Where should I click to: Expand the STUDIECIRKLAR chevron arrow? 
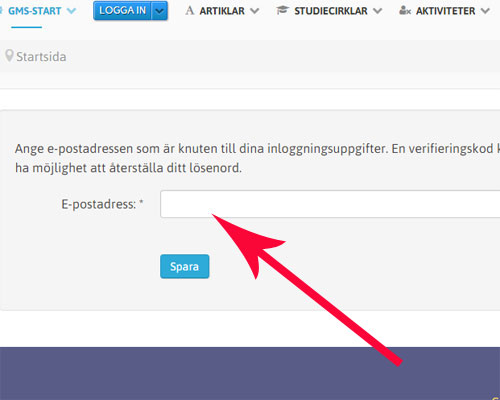pyautogui.click(x=377, y=11)
